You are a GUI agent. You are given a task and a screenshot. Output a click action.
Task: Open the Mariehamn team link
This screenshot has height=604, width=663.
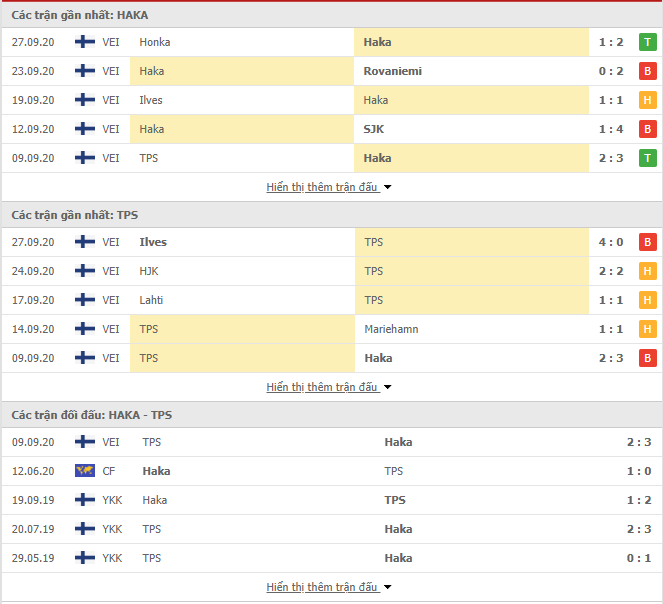(392, 329)
